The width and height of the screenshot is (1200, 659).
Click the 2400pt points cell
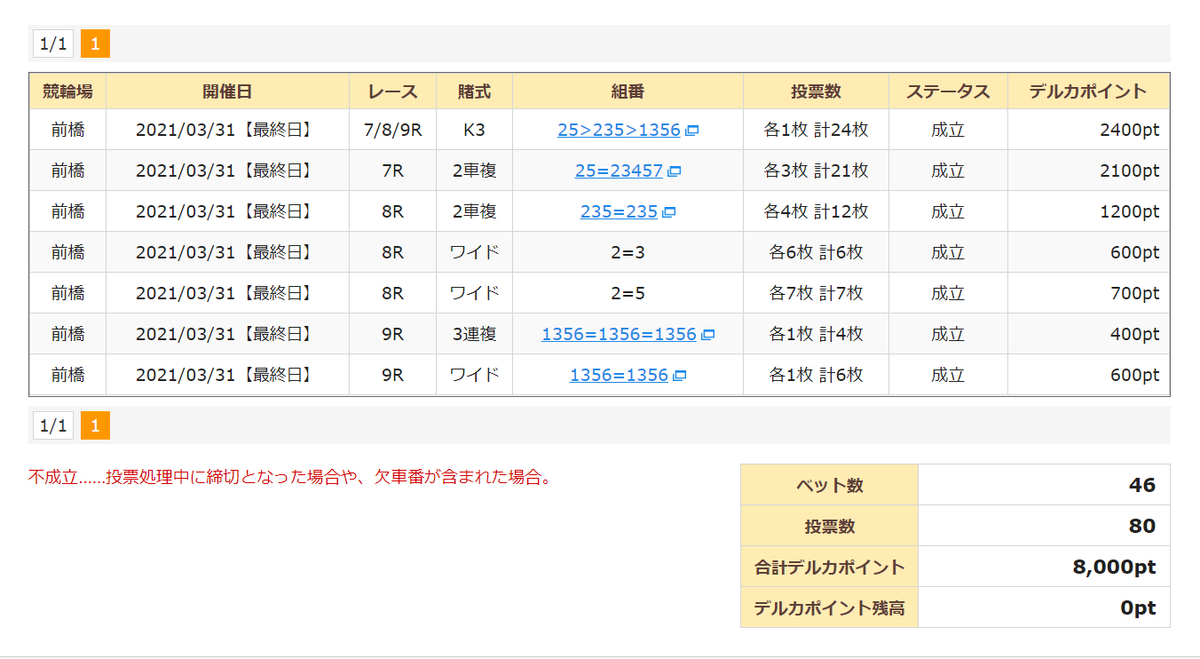[1089, 130]
